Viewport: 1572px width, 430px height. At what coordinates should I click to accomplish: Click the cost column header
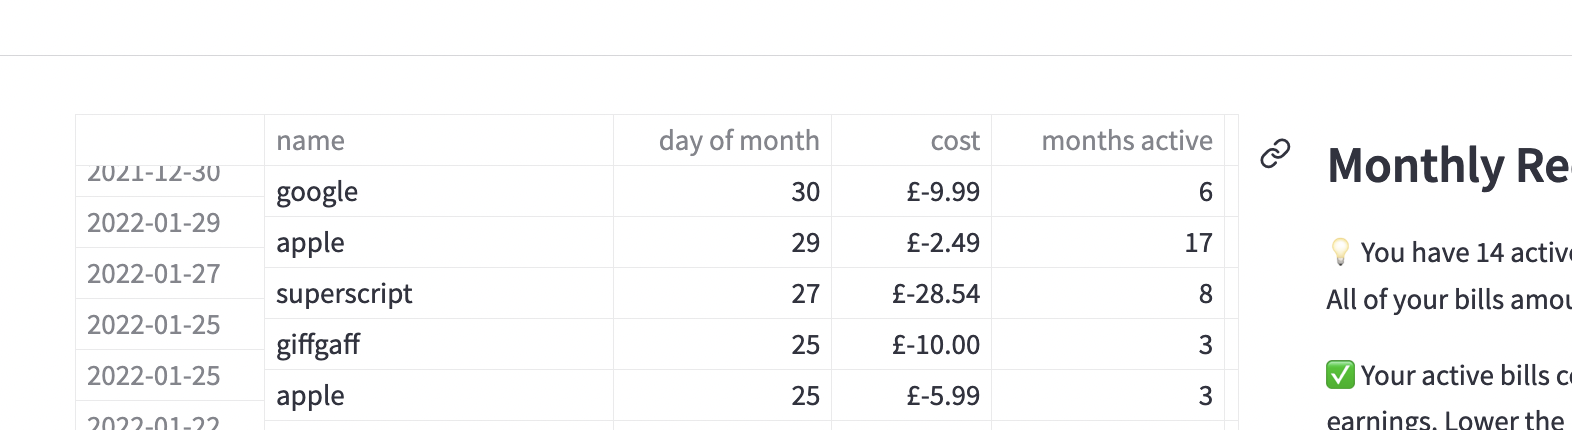point(911,140)
